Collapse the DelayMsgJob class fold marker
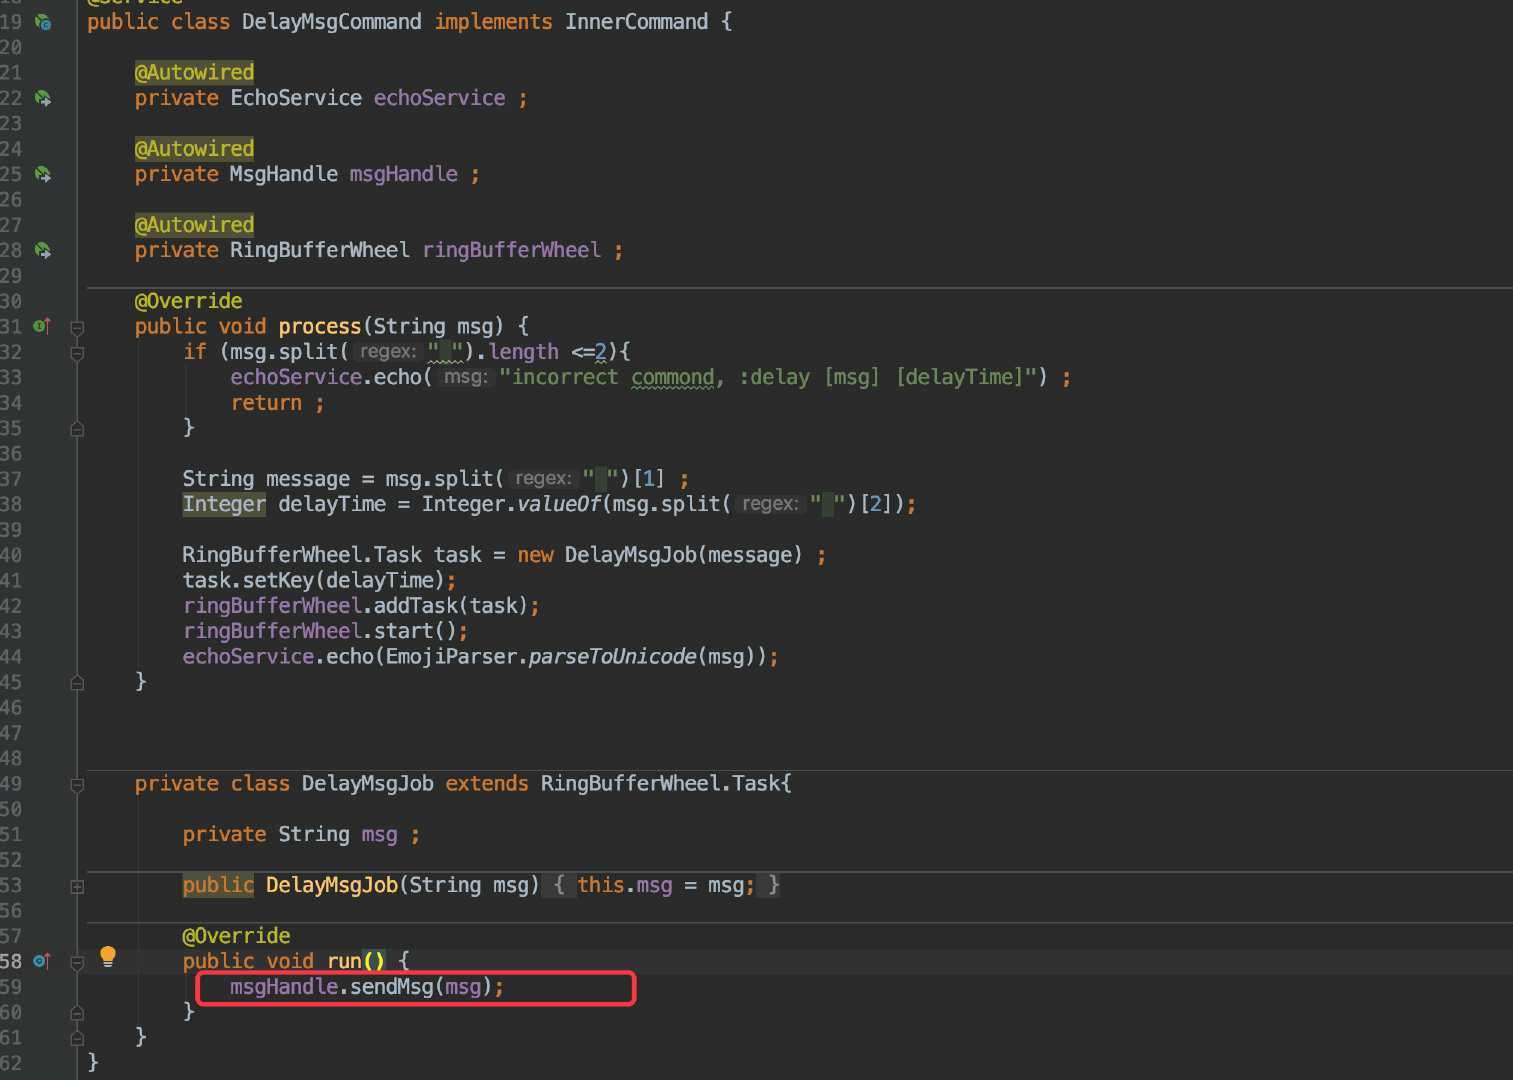The width and height of the screenshot is (1513, 1080). [x=77, y=785]
